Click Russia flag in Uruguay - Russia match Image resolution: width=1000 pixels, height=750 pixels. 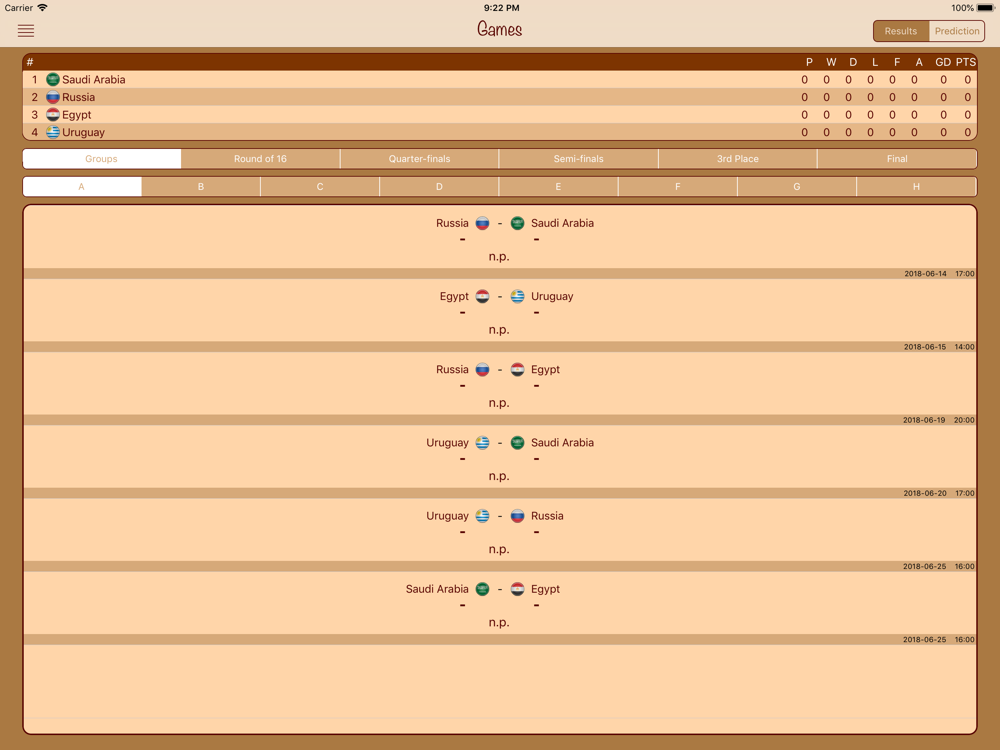[517, 516]
